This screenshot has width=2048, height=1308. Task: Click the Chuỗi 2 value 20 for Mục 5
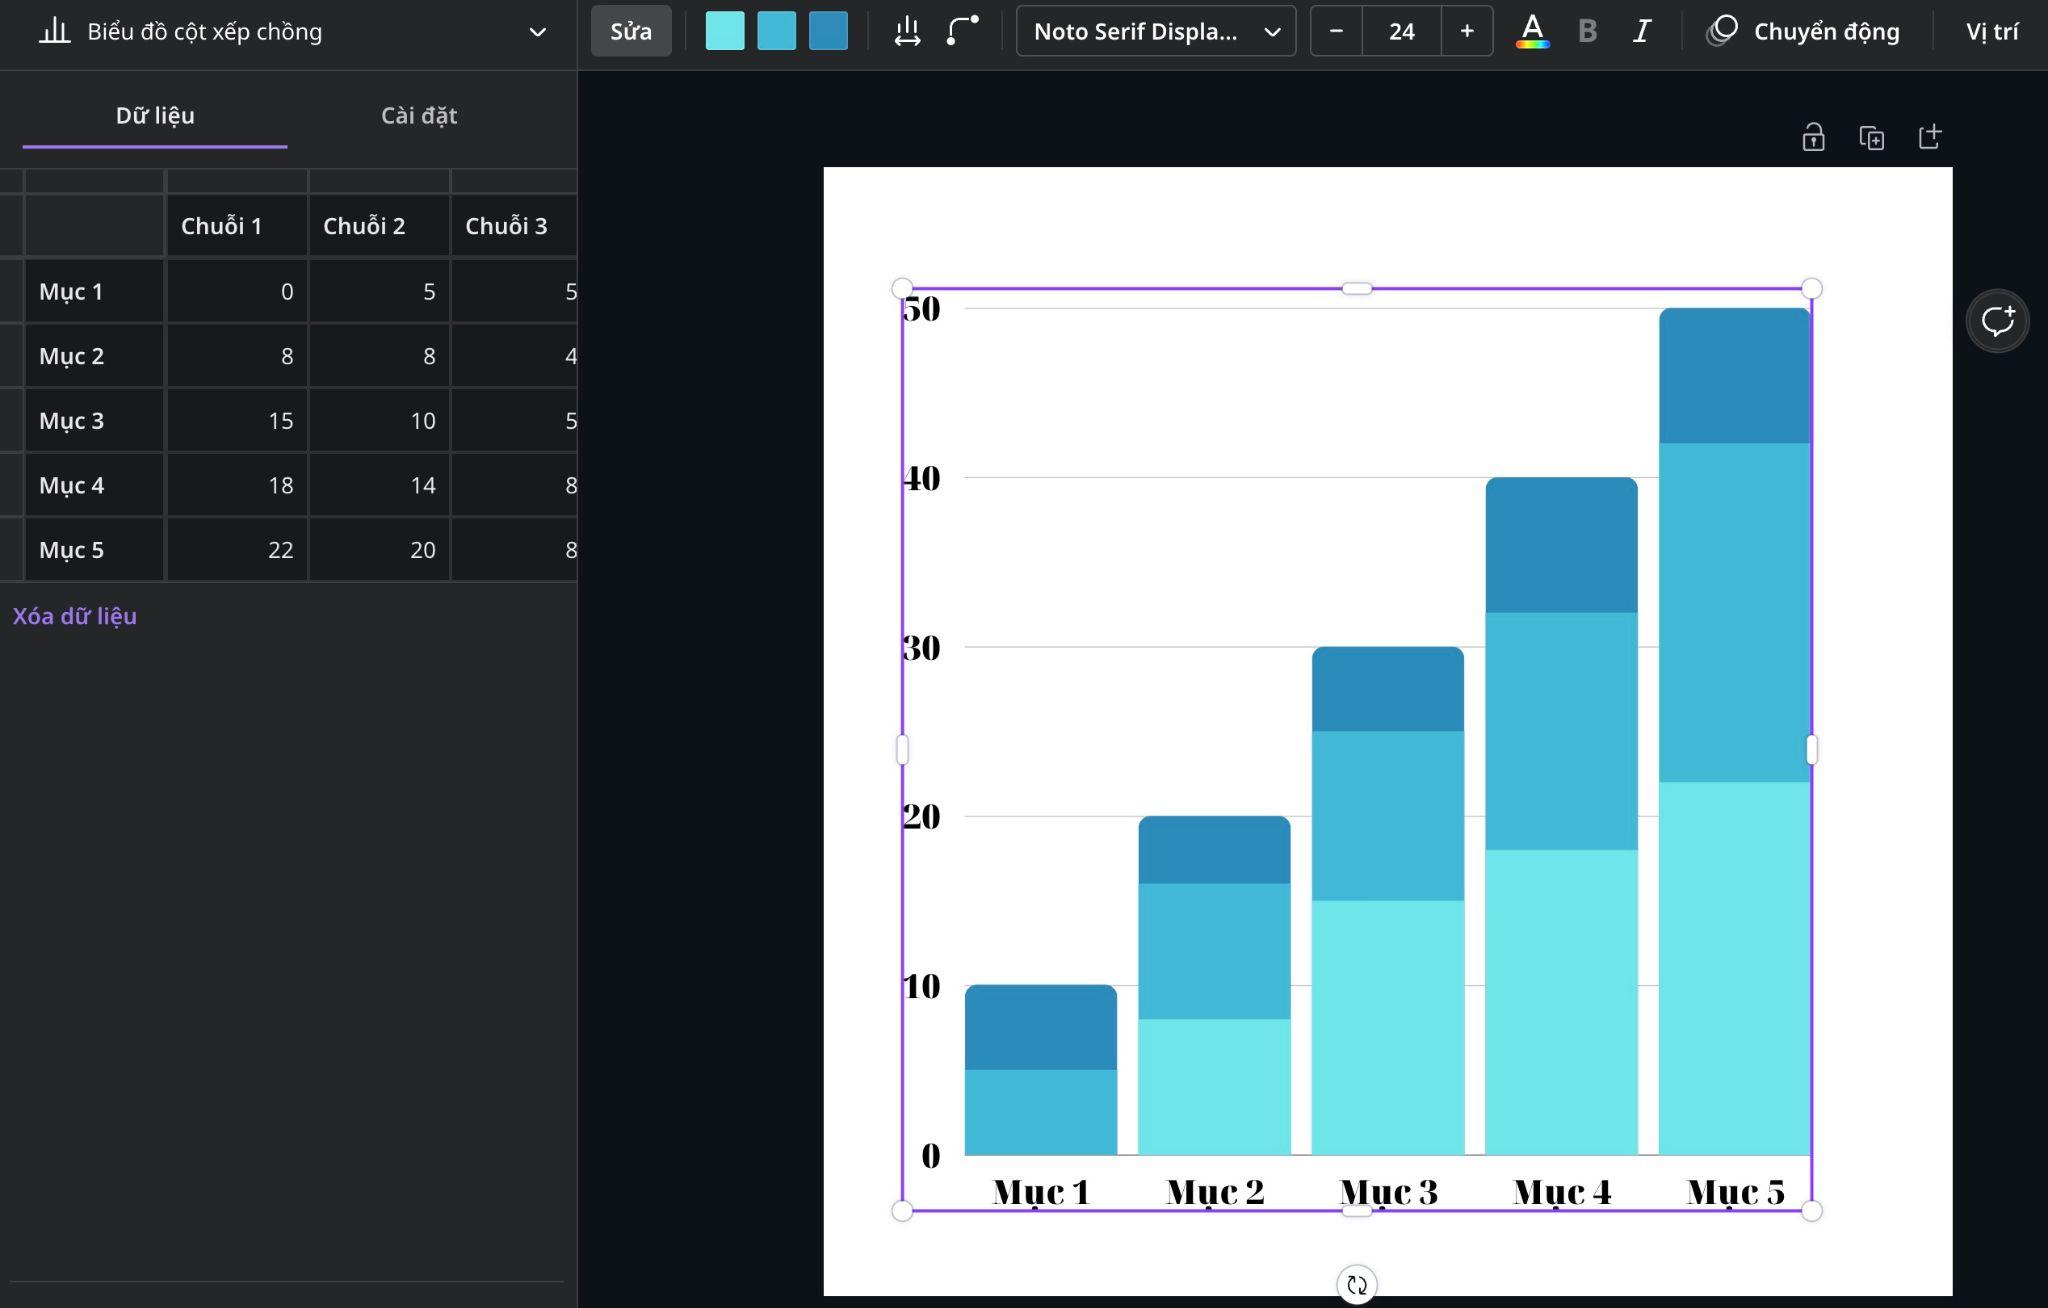click(379, 550)
